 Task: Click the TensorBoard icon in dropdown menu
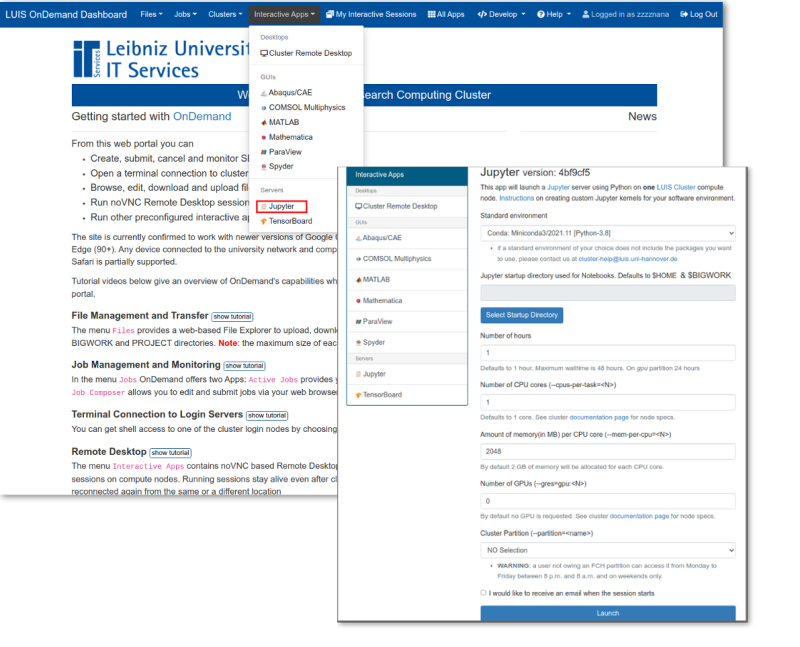click(x=264, y=221)
